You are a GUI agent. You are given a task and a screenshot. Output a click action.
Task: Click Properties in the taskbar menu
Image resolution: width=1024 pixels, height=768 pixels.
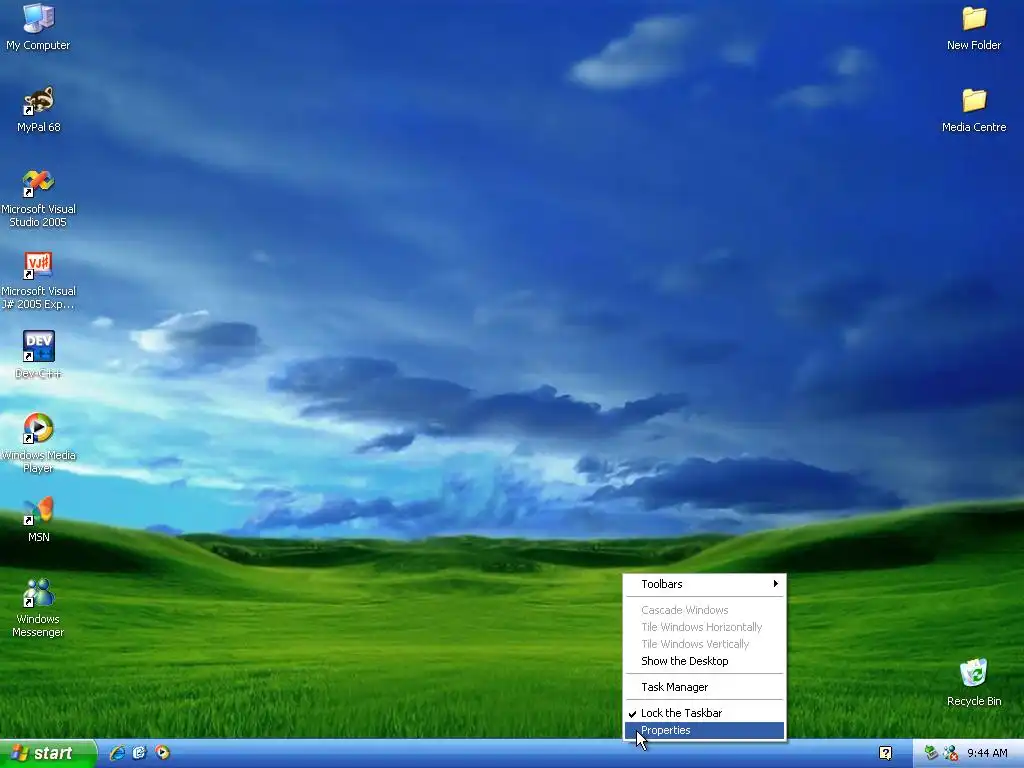705,730
